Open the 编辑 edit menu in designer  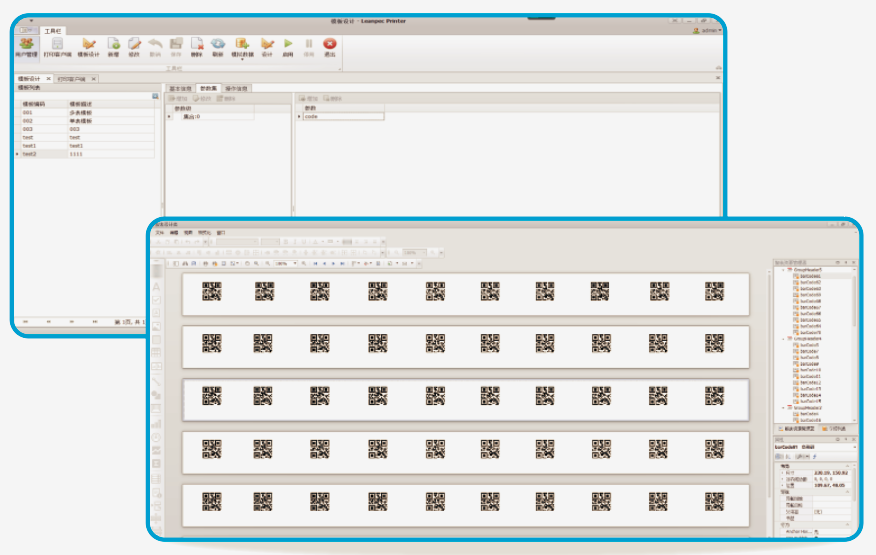pyautogui.click(x=174, y=233)
